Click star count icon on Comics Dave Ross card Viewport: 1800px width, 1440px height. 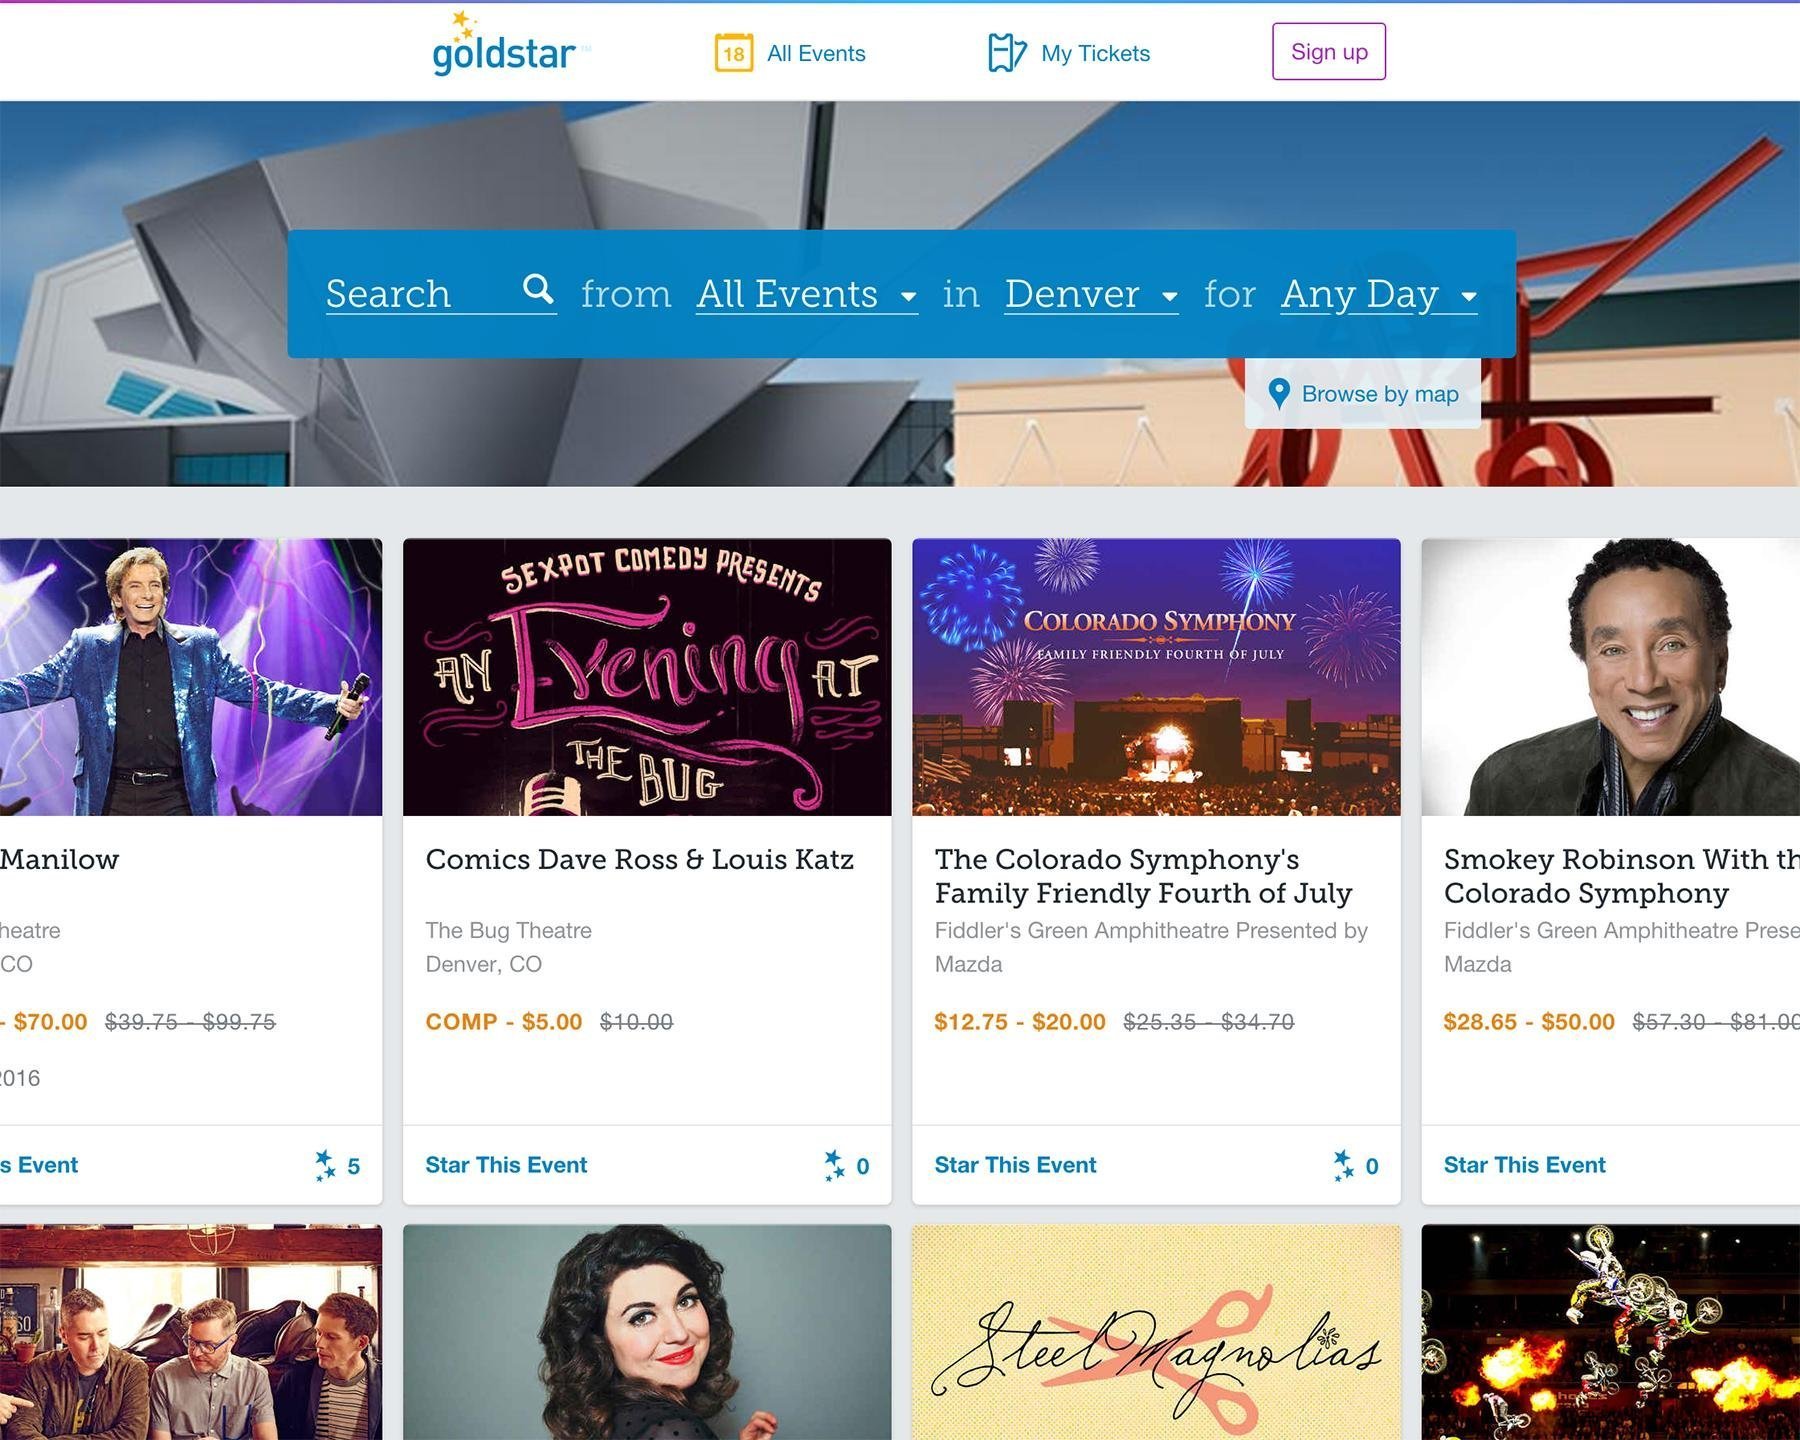point(835,1165)
